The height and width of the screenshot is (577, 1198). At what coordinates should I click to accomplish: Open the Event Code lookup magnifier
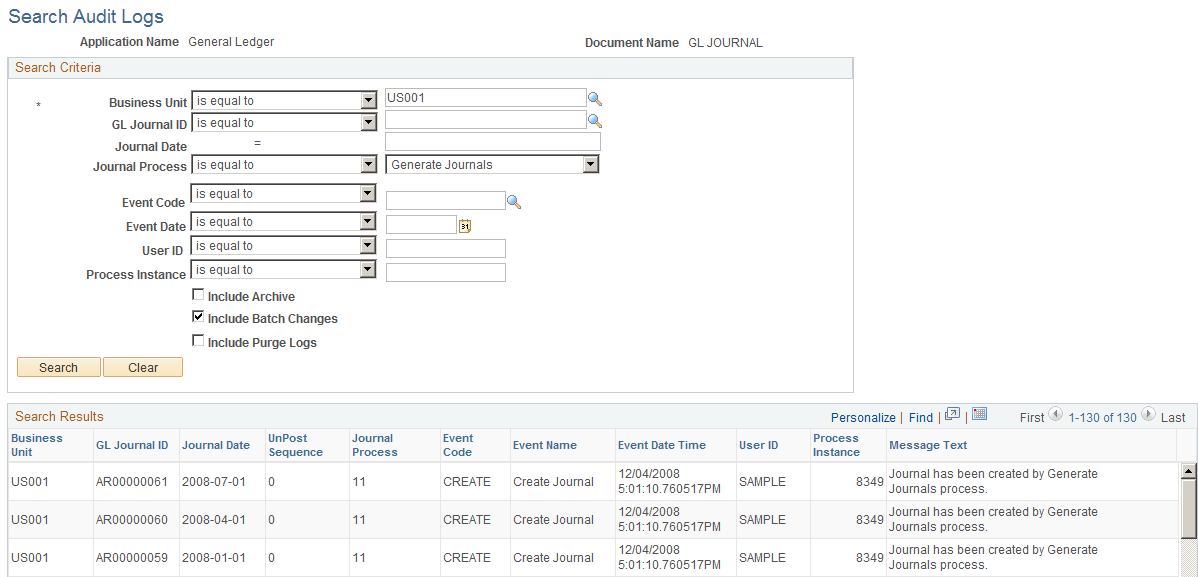[x=514, y=201]
